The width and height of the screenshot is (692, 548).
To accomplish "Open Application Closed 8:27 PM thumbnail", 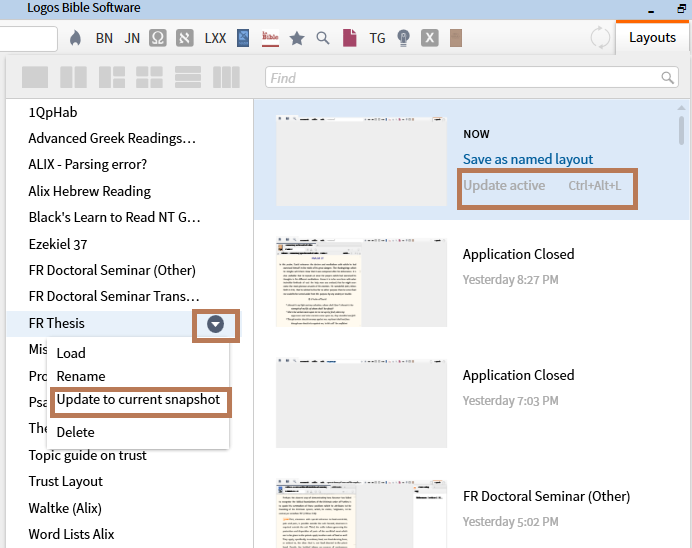I will pos(361,282).
